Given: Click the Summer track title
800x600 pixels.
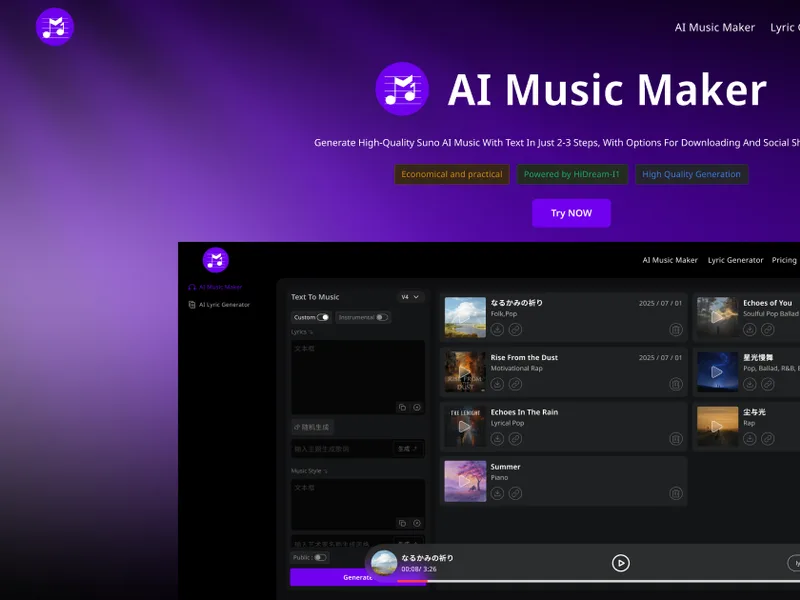Looking at the screenshot, I should pyautogui.click(x=505, y=467).
